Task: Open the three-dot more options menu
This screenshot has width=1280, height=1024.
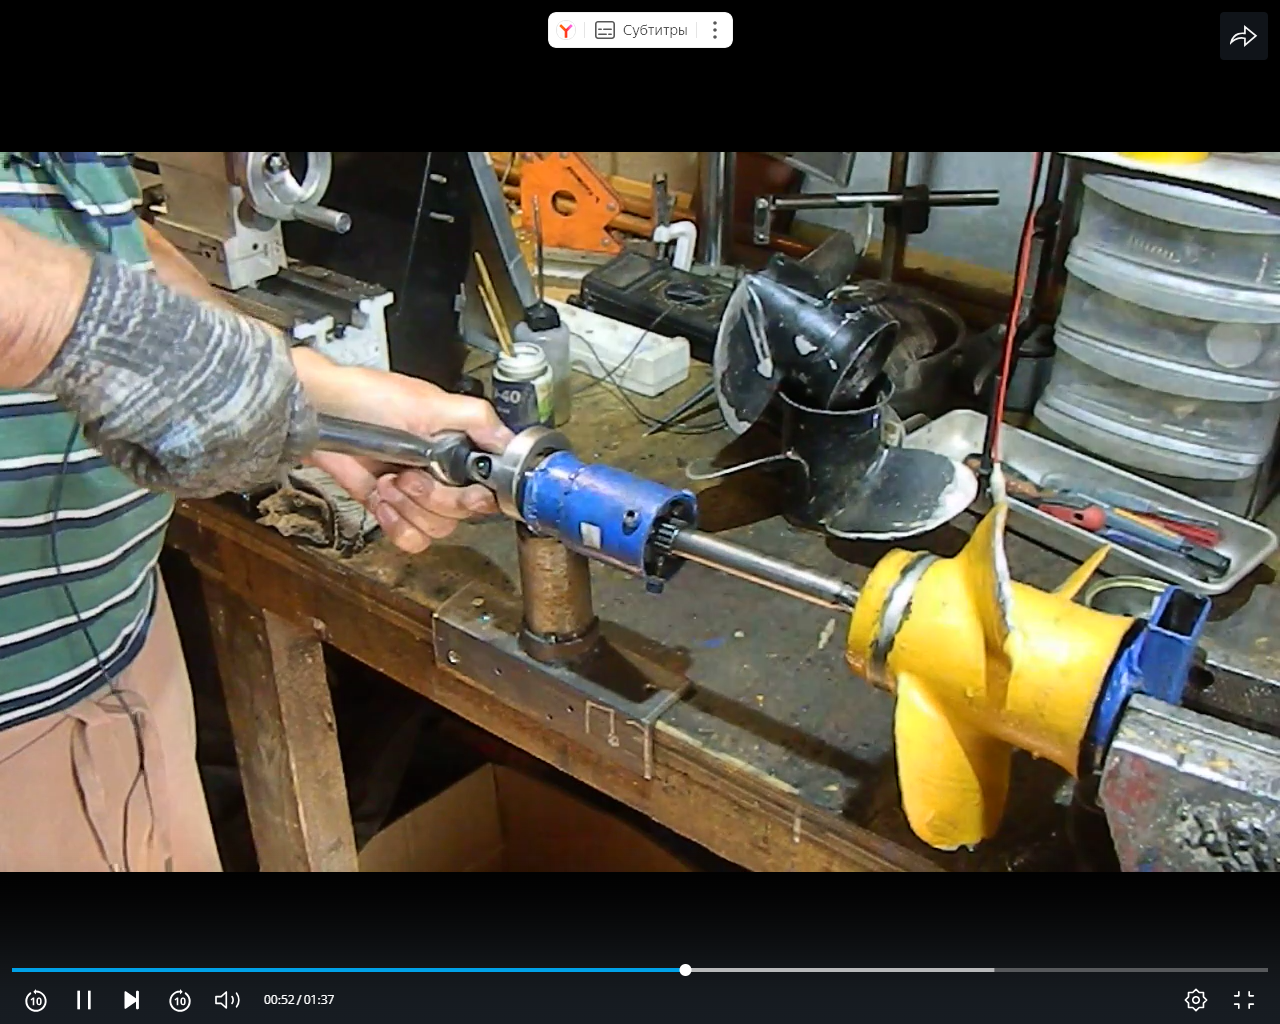Action: point(714,30)
